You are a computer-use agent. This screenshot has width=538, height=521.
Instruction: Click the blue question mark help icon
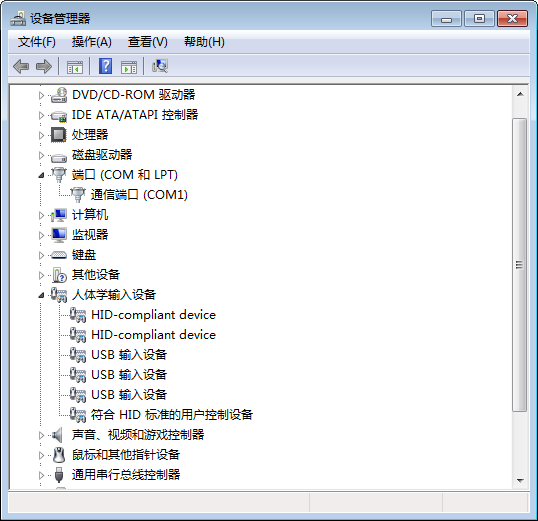click(105, 66)
